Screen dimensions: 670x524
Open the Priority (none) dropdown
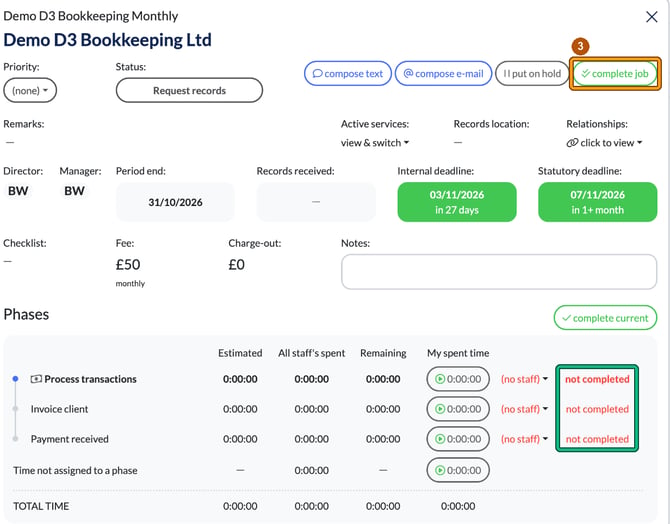coord(30,90)
